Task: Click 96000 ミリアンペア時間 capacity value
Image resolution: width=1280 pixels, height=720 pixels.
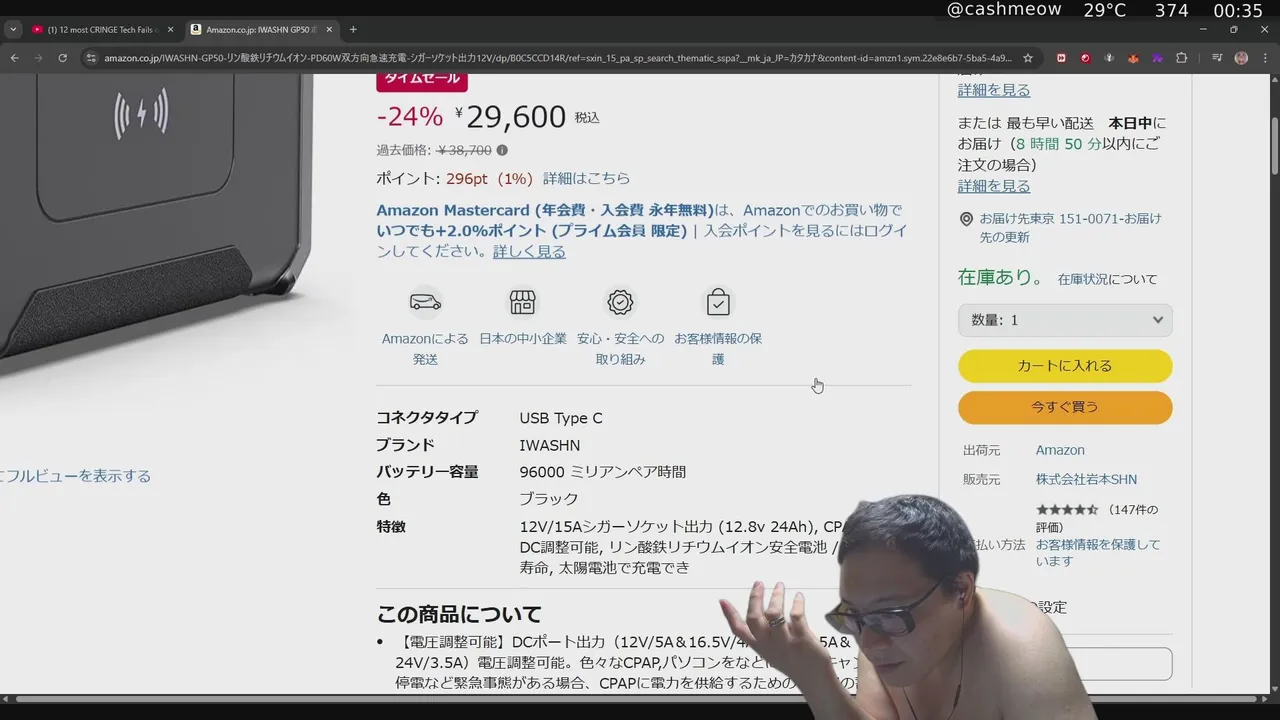Action: coord(603,472)
